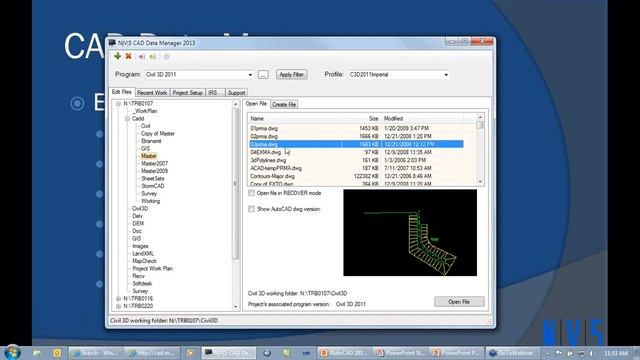Select the Copy of Master folder
Image resolution: width=640 pixels, height=360 pixels.
click(158, 133)
